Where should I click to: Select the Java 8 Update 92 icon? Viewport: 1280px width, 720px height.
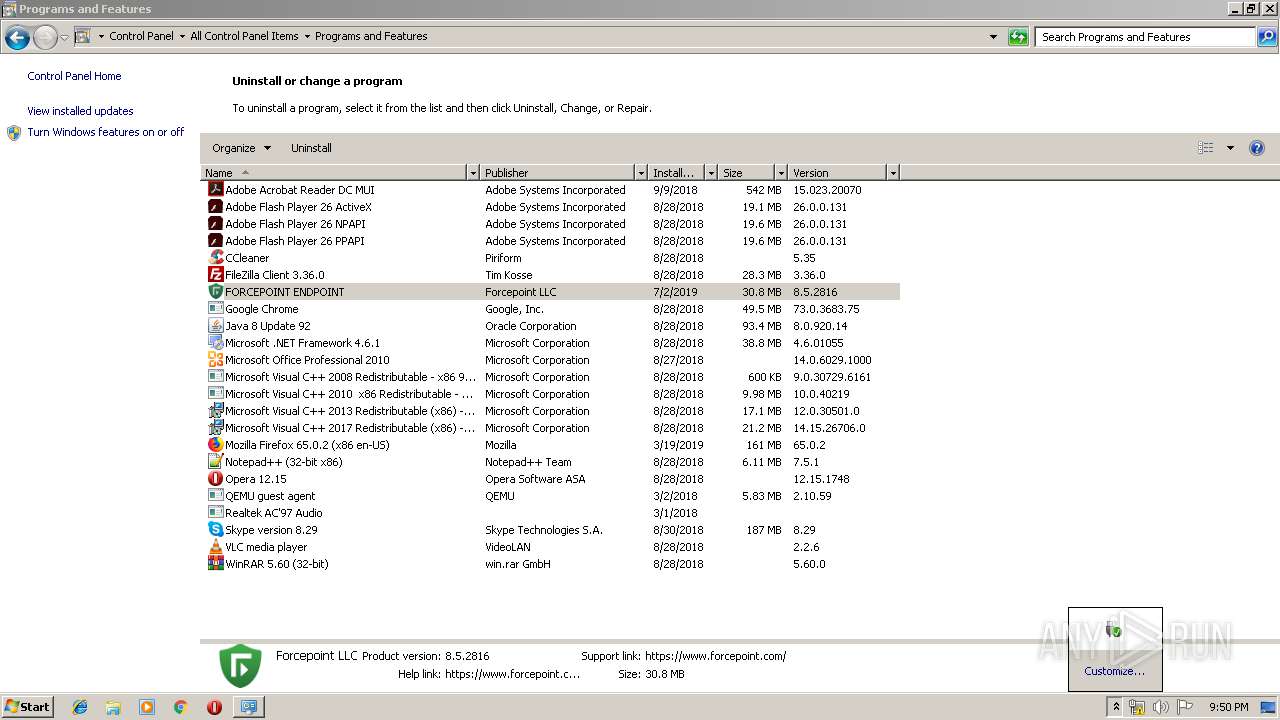(x=215, y=325)
